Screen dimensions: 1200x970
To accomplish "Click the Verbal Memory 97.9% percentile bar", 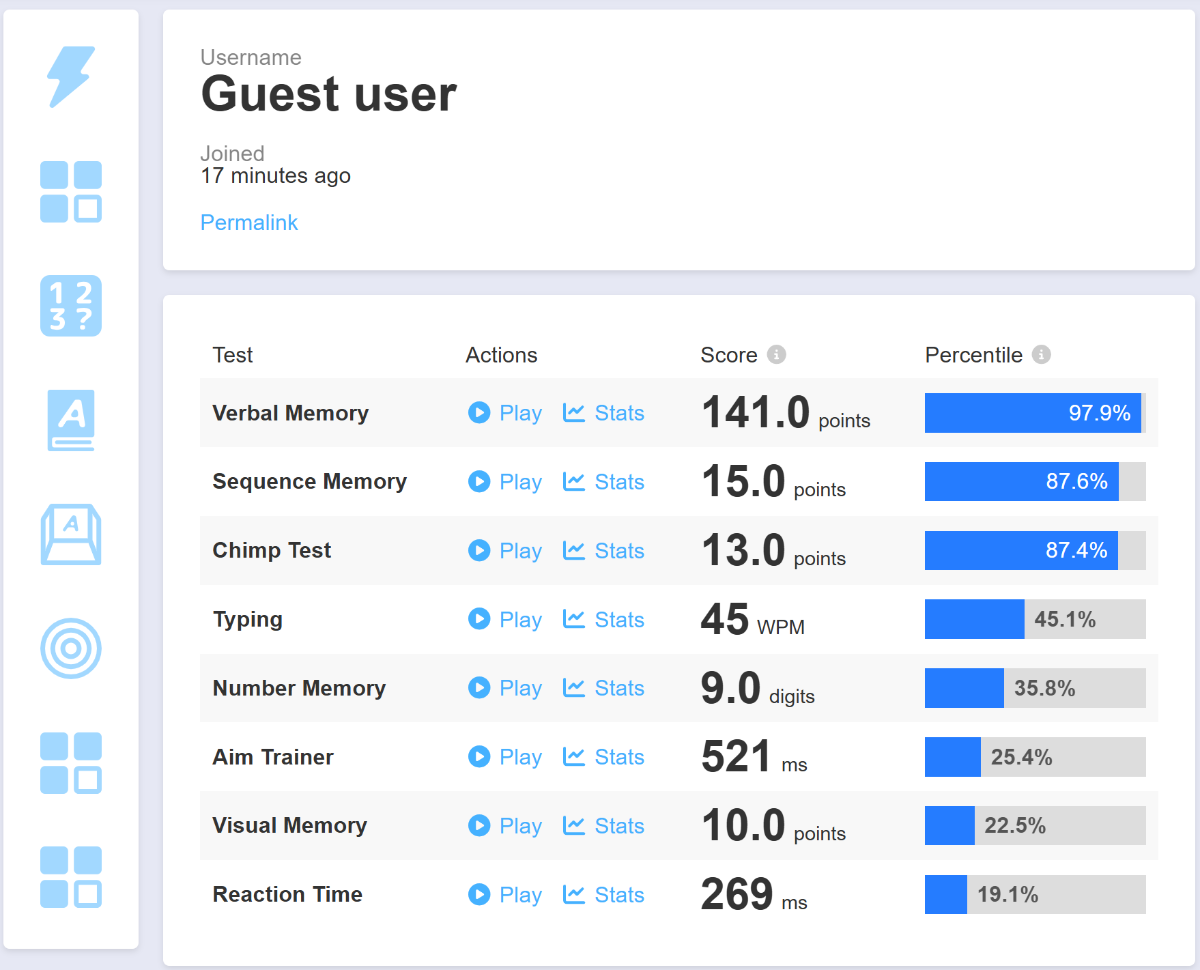I will coord(1035,413).
